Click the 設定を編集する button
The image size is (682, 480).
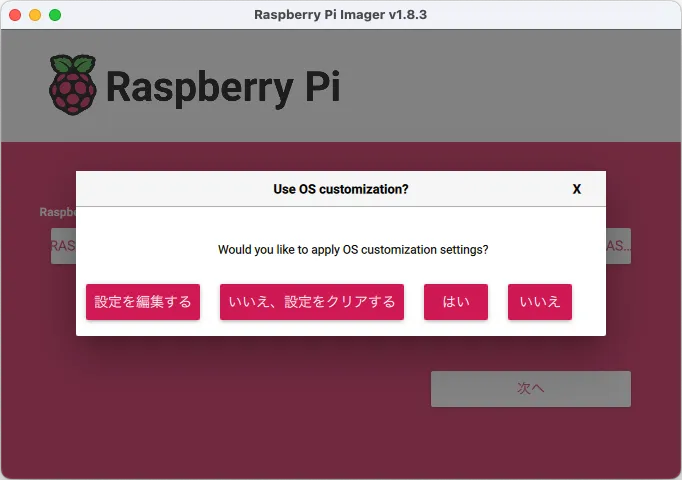point(143,302)
